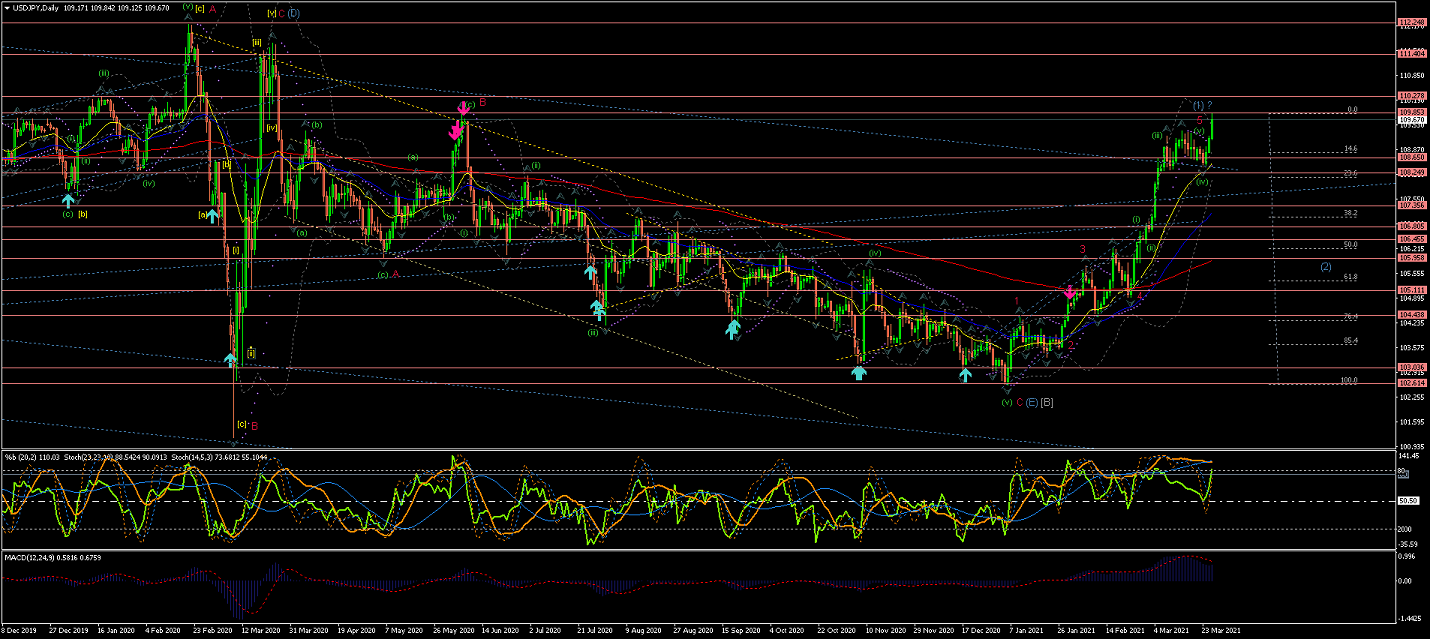The image size is (1430, 639).
Task: Select the [B] wave label at January 2021 low
Action: (1046, 402)
